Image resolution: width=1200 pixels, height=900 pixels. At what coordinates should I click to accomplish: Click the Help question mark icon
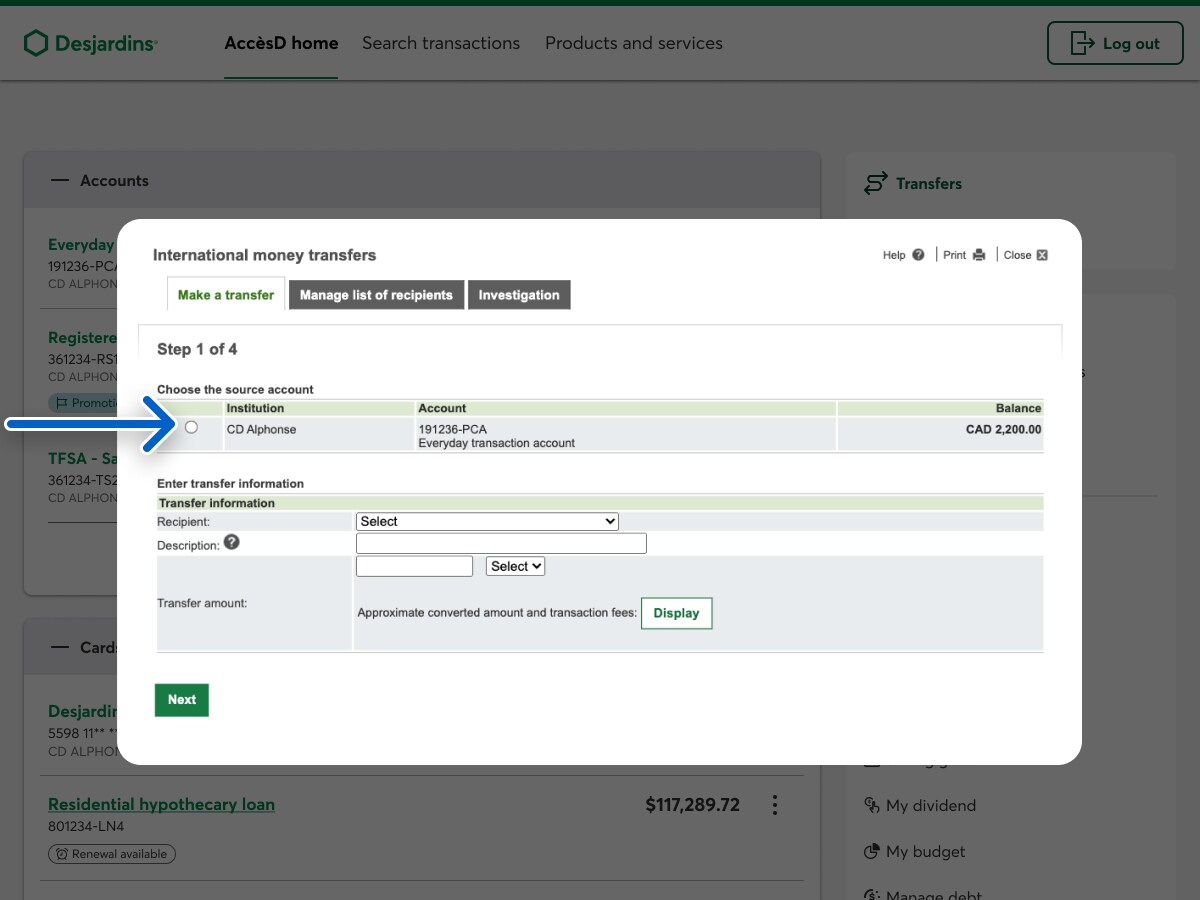[918, 255]
